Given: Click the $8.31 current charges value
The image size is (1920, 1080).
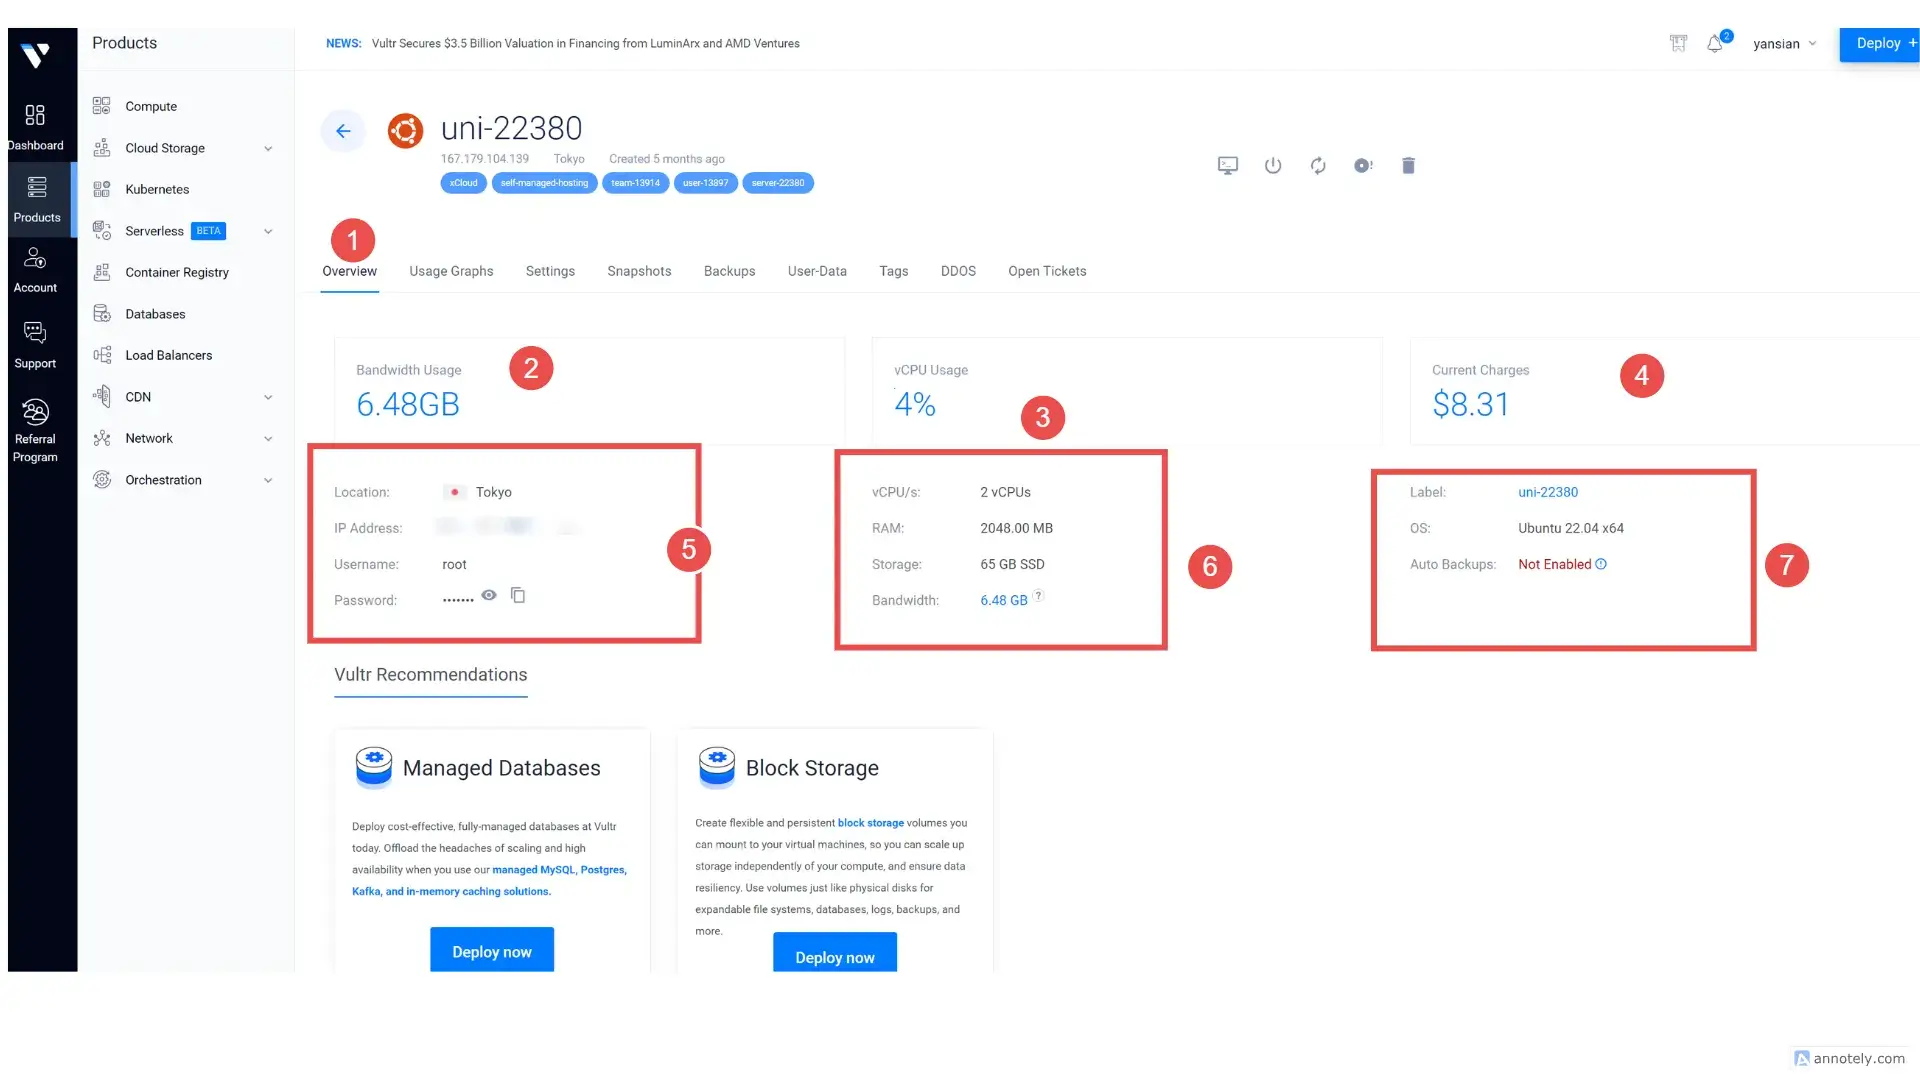Looking at the screenshot, I should (x=1470, y=404).
